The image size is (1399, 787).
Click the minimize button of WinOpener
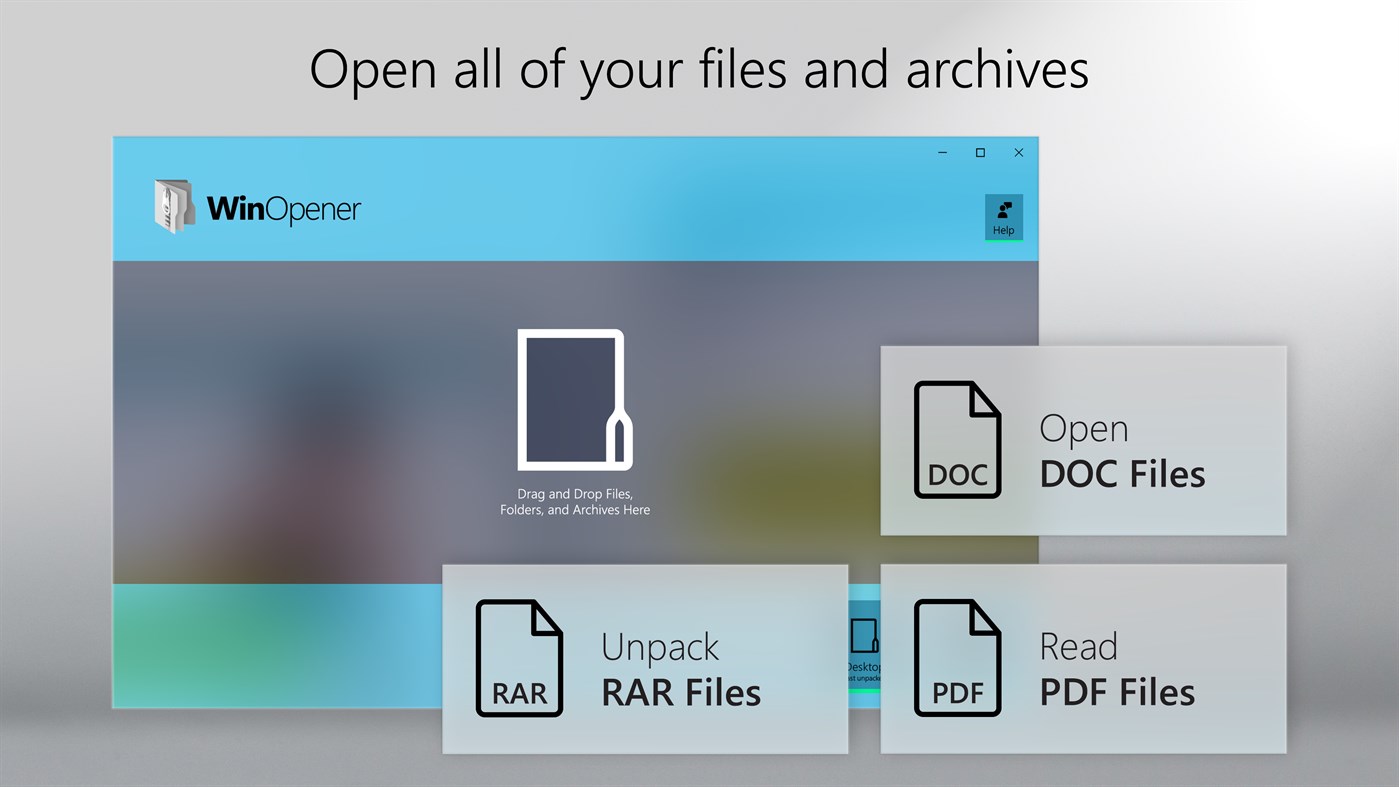[x=941, y=152]
